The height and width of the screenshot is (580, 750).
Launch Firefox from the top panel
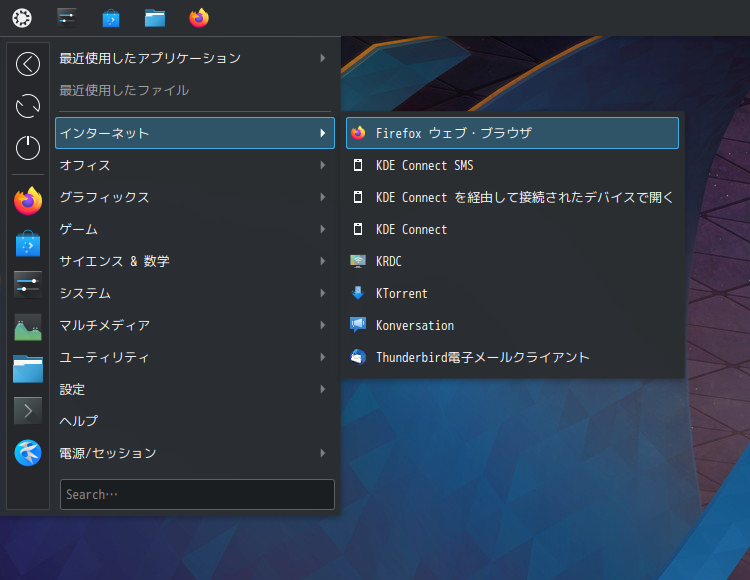point(199,18)
